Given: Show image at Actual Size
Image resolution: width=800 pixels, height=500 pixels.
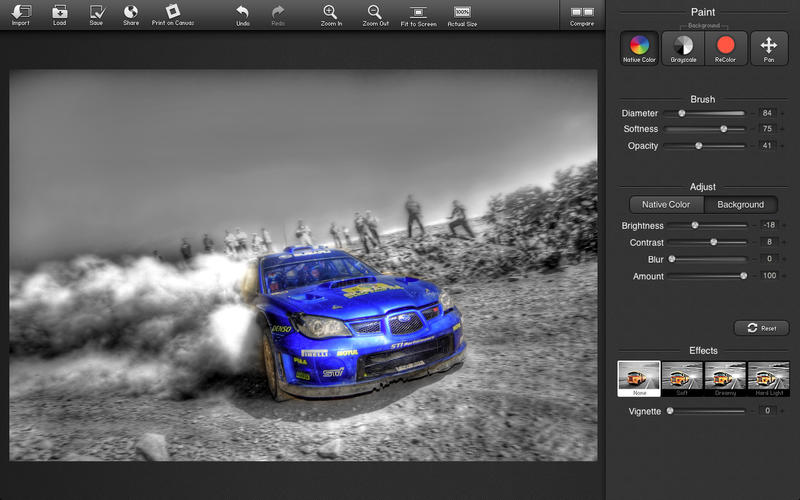Looking at the screenshot, I should pyautogui.click(x=462, y=16).
